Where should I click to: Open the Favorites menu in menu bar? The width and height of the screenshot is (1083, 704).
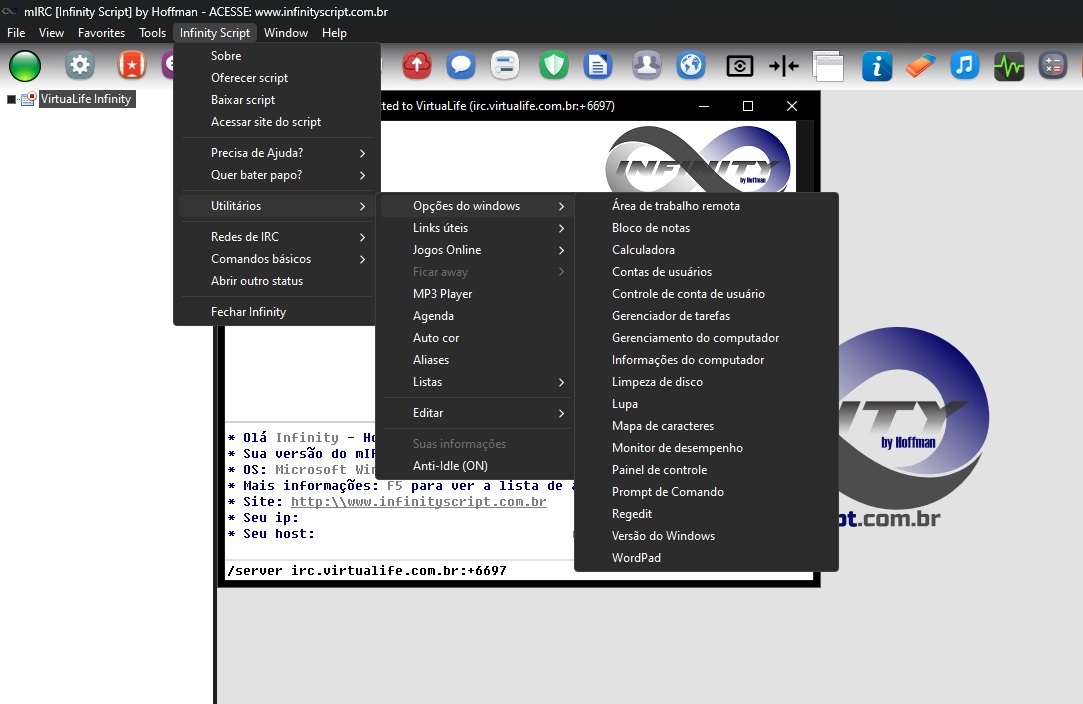(x=101, y=33)
